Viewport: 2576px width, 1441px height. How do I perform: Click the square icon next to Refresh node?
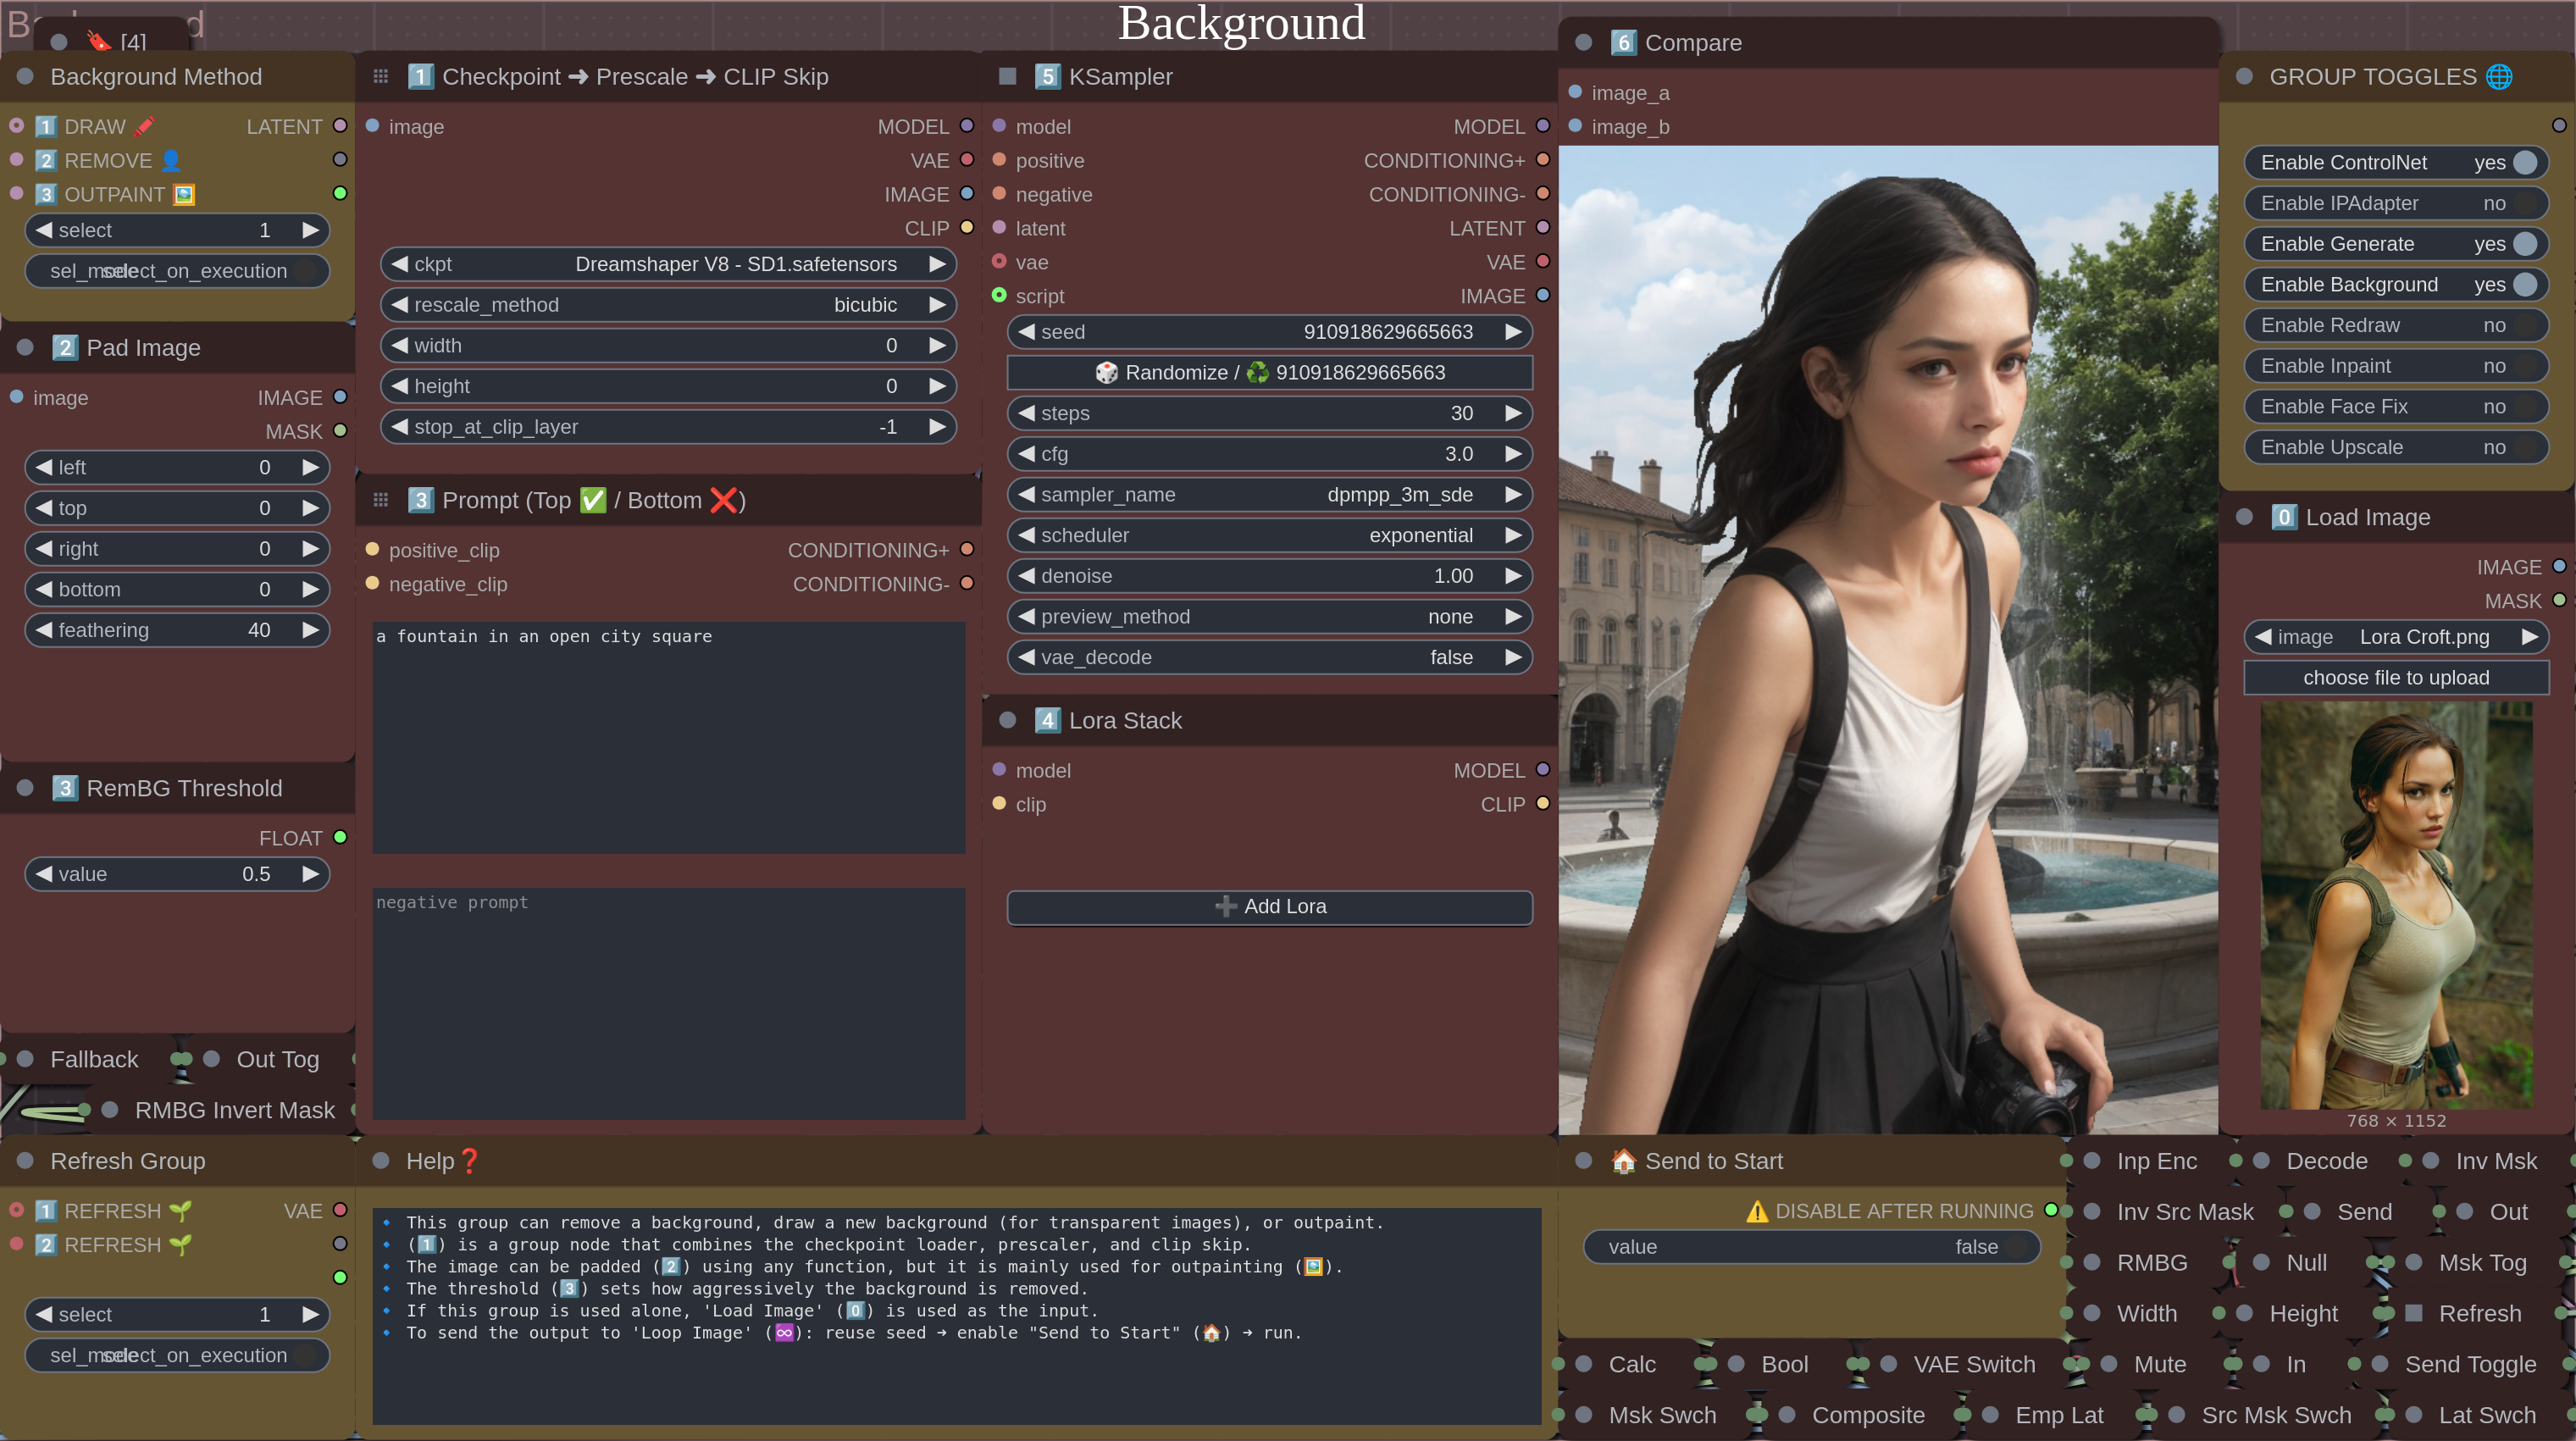click(x=2413, y=1313)
